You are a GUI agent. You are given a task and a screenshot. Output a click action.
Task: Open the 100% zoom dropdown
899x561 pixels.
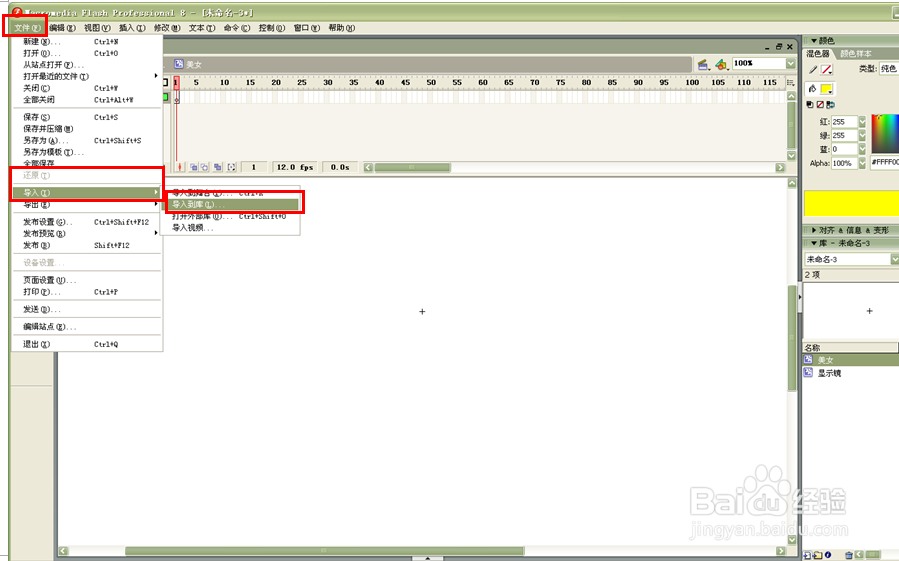click(791, 64)
